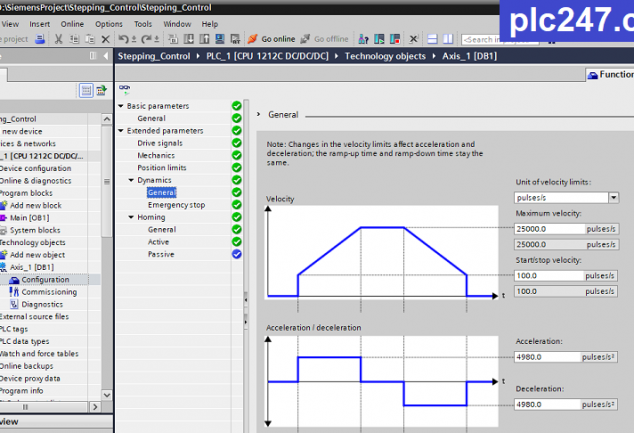634x433 pixels.
Task: Select Drive signals in parameter tree
Action: pyautogui.click(x=160, y=143)
